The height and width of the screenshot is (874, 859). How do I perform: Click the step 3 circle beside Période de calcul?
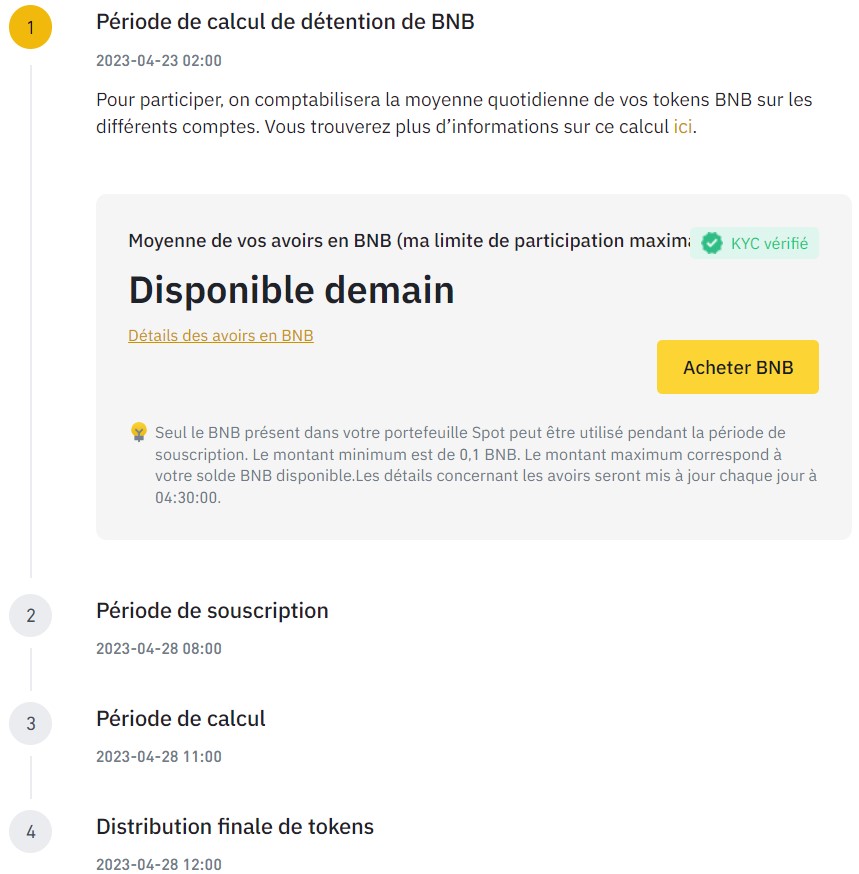click(x=30, y=723)
